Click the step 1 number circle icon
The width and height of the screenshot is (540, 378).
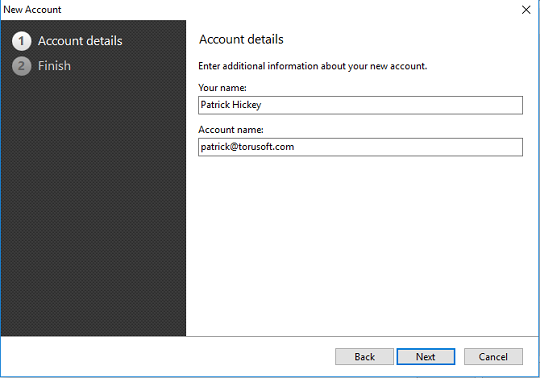click(x=22, y=41)
